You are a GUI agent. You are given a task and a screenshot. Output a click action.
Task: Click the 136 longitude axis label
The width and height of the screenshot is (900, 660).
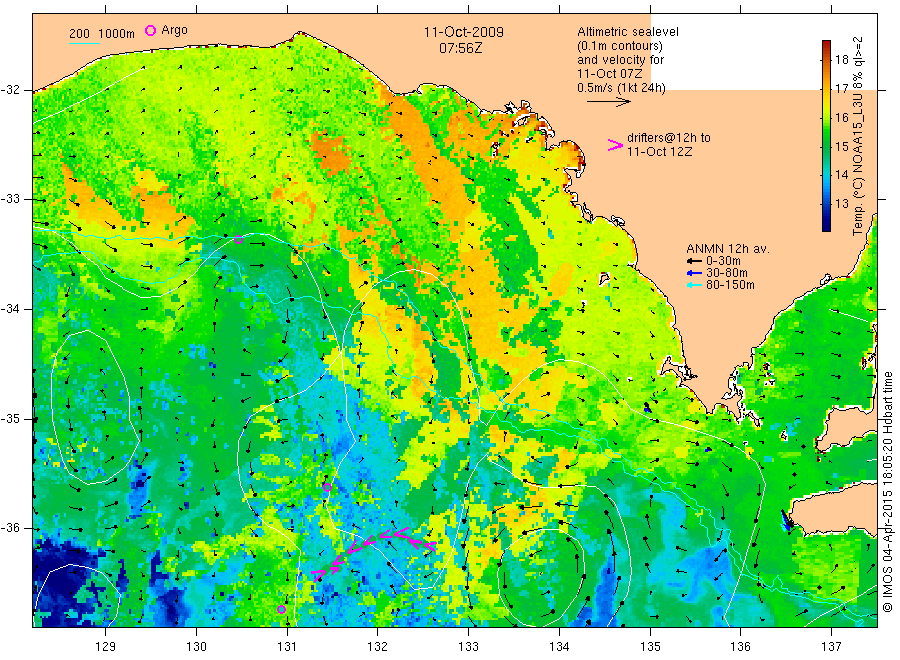[x=740, y=647]
